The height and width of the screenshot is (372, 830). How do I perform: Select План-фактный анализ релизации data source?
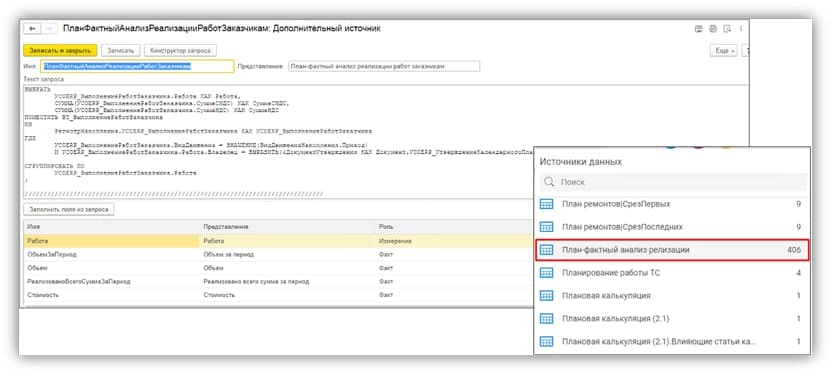pyautogui.click(x=672, y=250)
